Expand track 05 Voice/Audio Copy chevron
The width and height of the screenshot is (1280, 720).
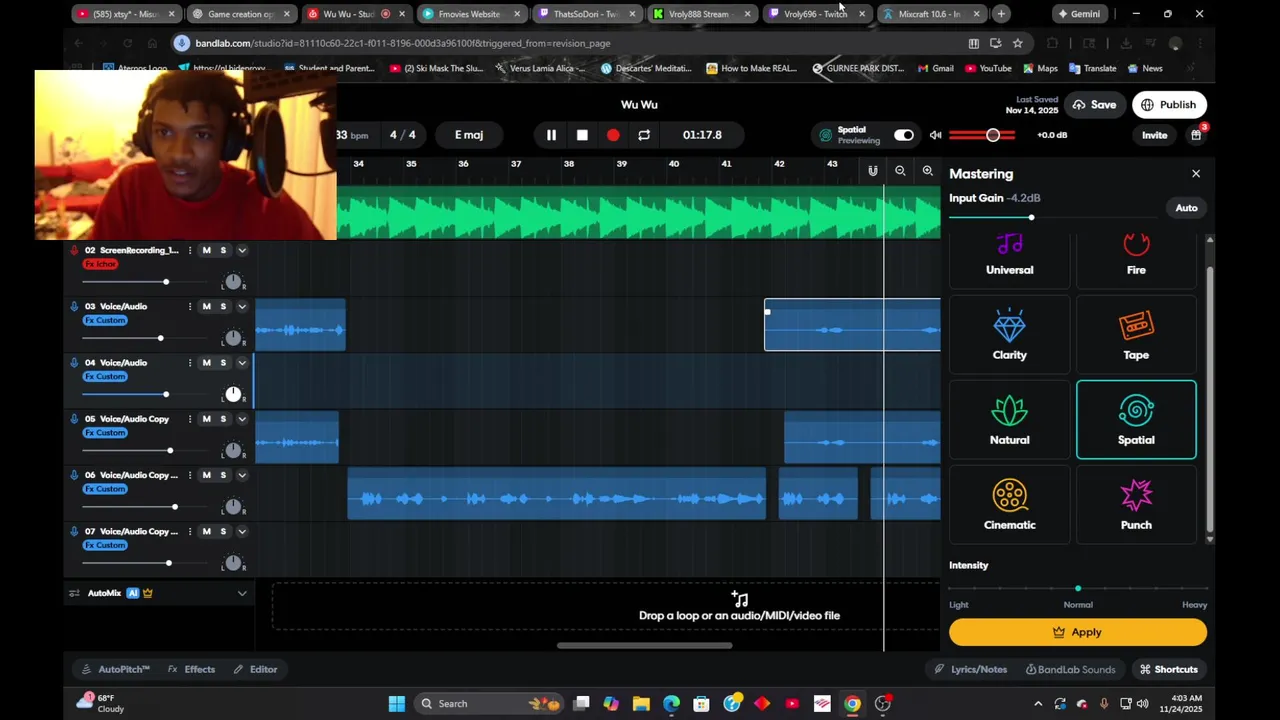click(x=242, y=418)
